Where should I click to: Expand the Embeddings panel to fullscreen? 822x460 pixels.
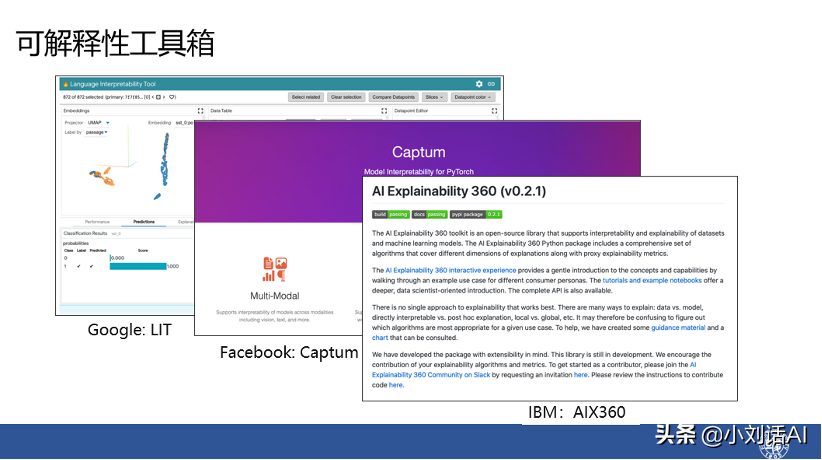200,111
